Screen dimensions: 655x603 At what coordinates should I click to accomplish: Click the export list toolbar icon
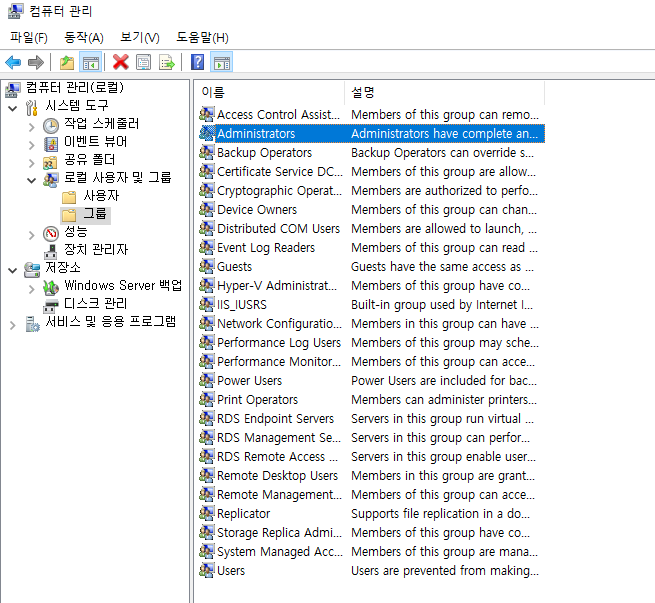(x=167, y=63)
